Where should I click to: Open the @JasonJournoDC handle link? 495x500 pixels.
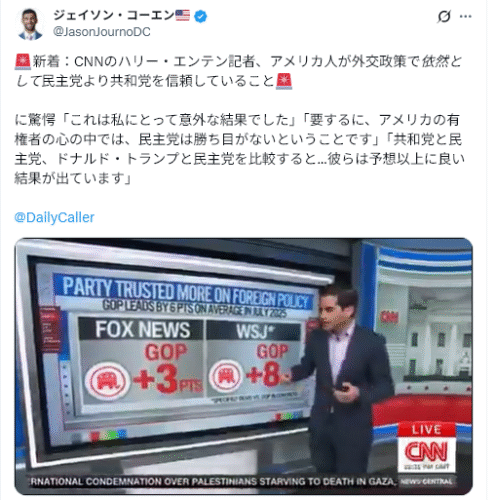[102, 32]
